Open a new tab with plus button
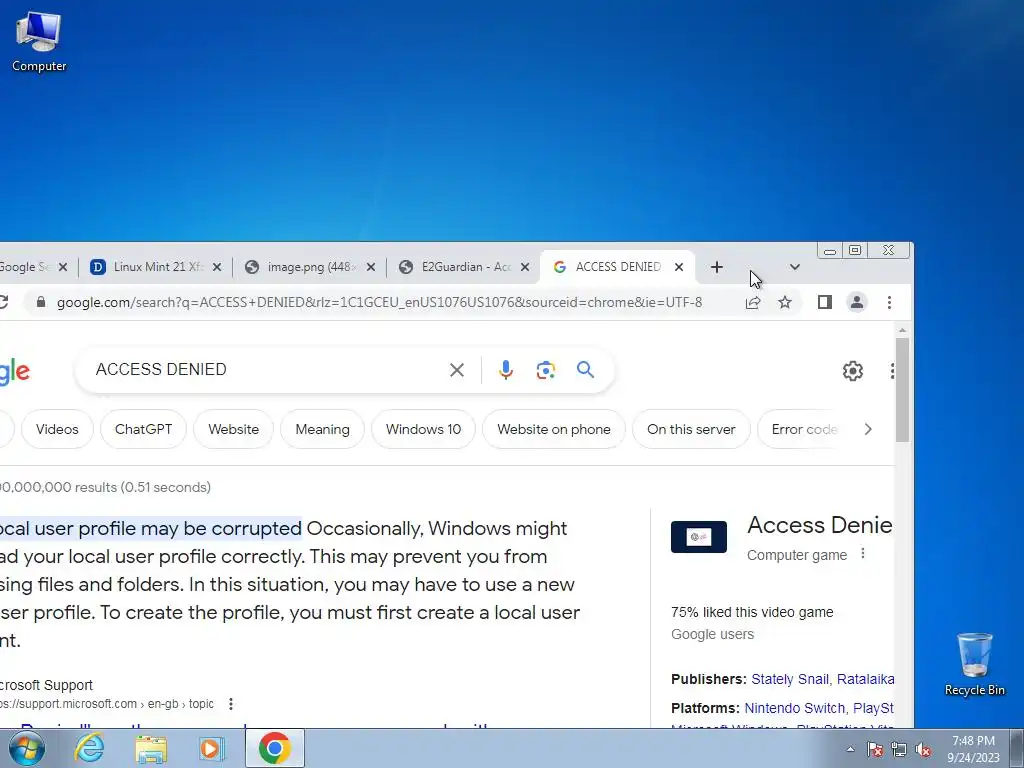Viewport: 1024px width, 768px height. pos(716,267)
